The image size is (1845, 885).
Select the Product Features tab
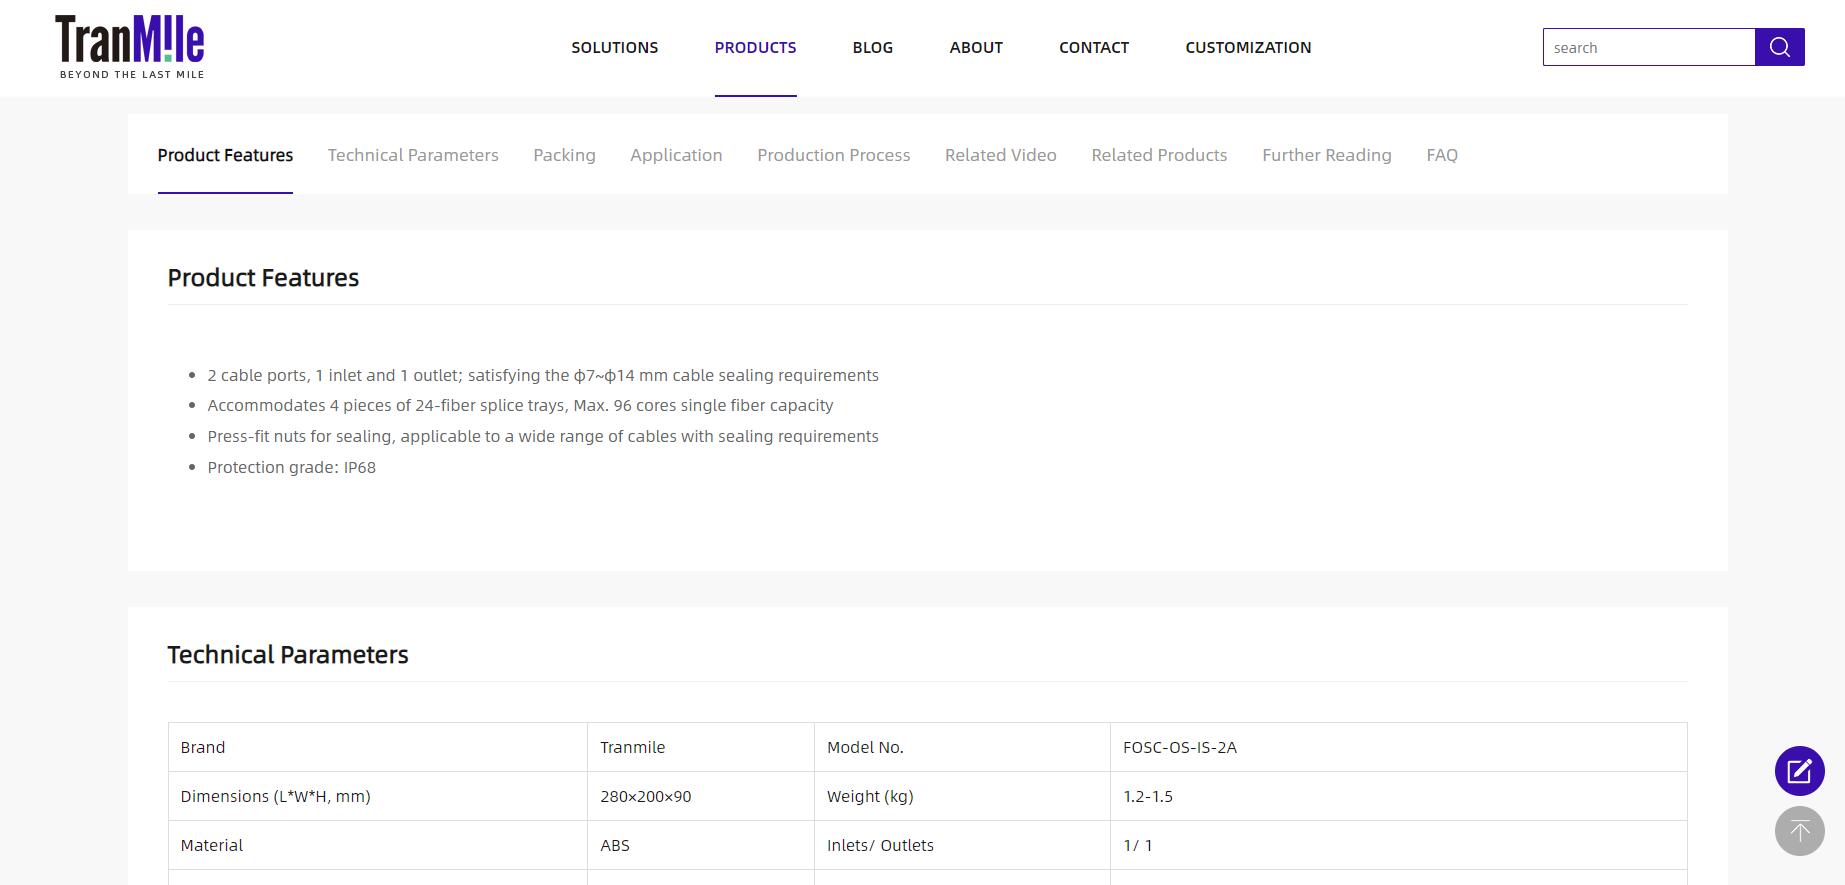(225, 155)
